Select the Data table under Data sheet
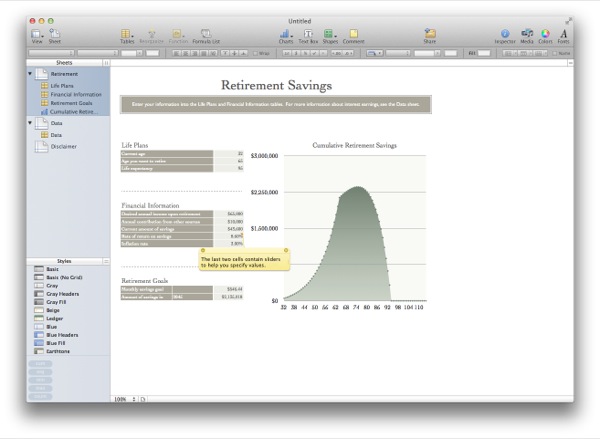600x439 pixels. [x=56, y=135]
